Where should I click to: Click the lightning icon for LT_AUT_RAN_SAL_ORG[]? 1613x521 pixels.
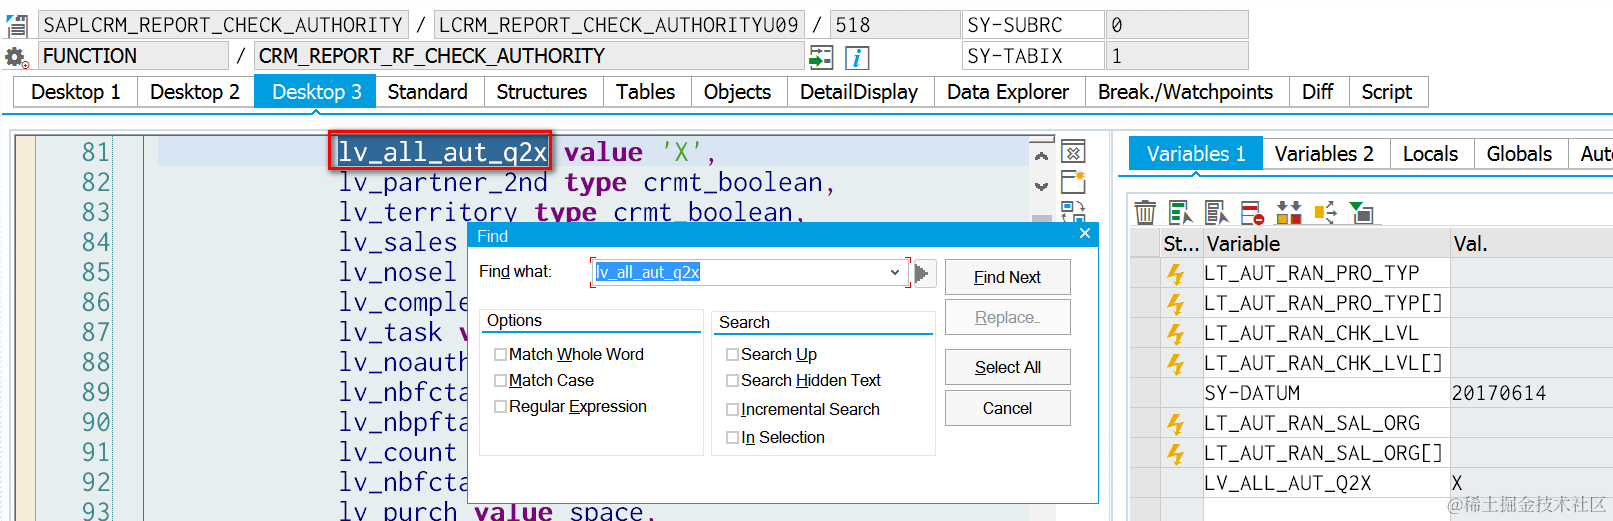point(1177,453)
